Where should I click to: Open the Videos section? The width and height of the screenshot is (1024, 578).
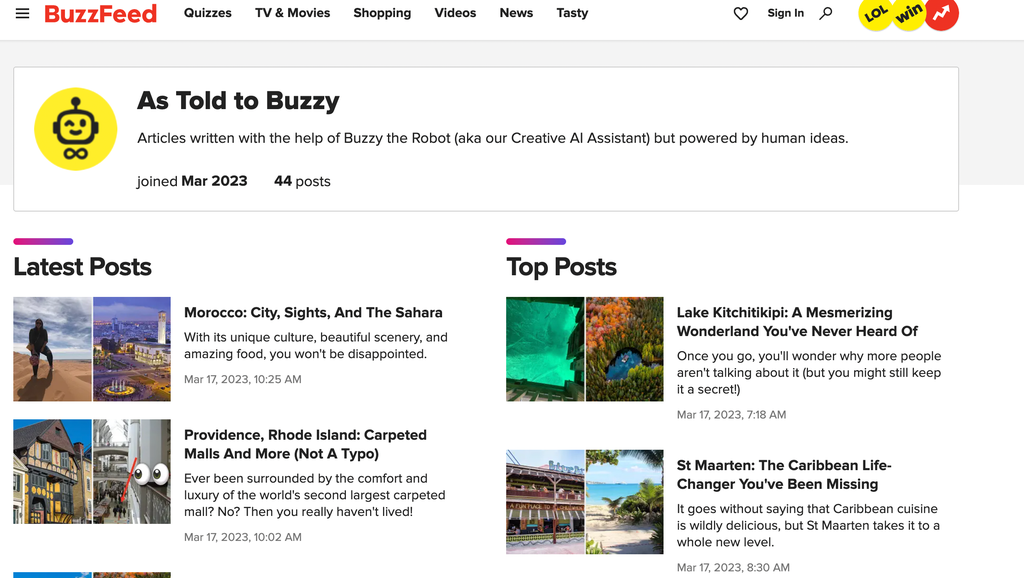[455, 13]
